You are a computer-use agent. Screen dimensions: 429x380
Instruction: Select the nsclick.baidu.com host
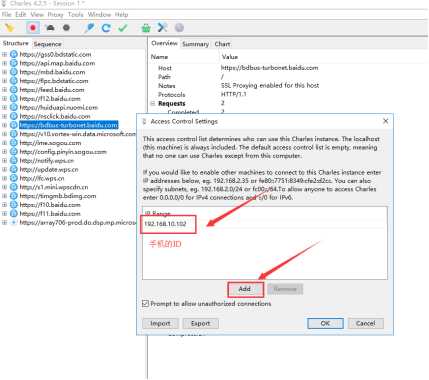[x=55, y=116]
